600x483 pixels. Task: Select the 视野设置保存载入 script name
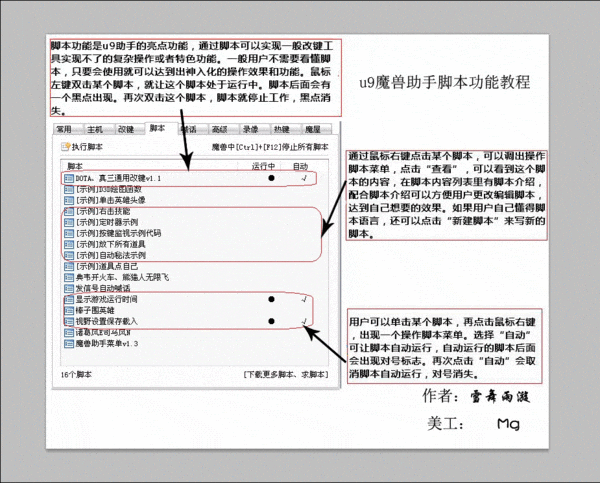pyautogui.click(x=106, y=321)
